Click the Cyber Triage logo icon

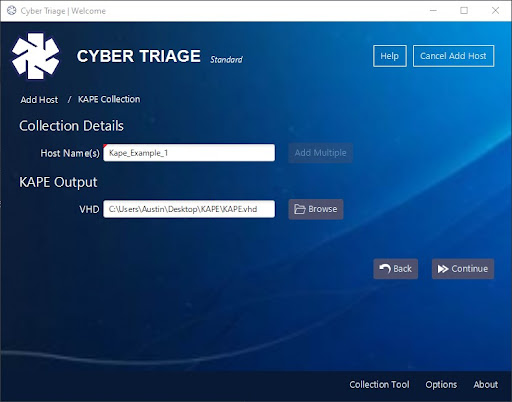coord(36,56)
